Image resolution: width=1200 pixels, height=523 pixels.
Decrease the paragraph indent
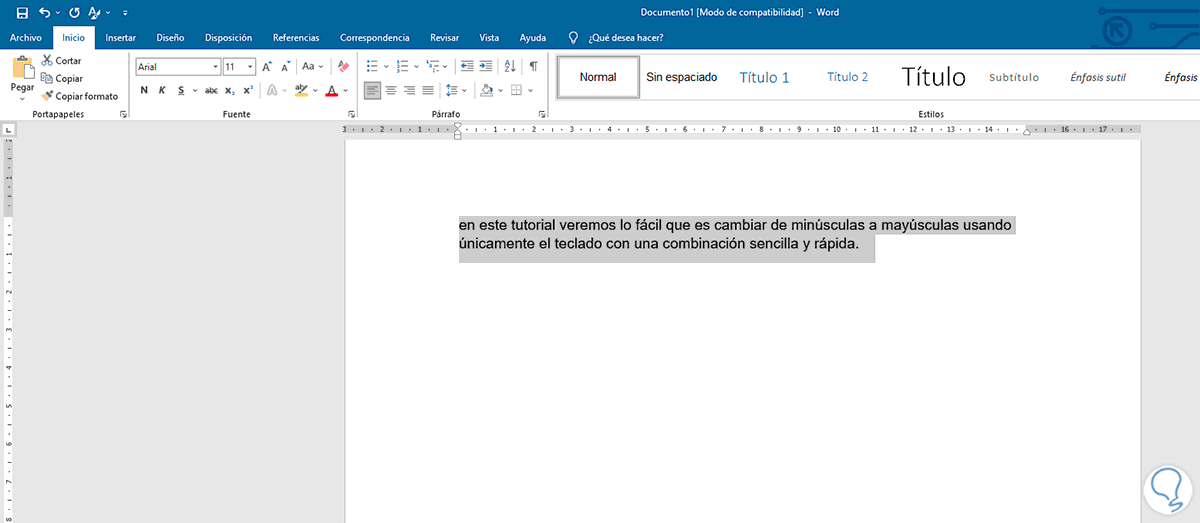click(467, 67)
